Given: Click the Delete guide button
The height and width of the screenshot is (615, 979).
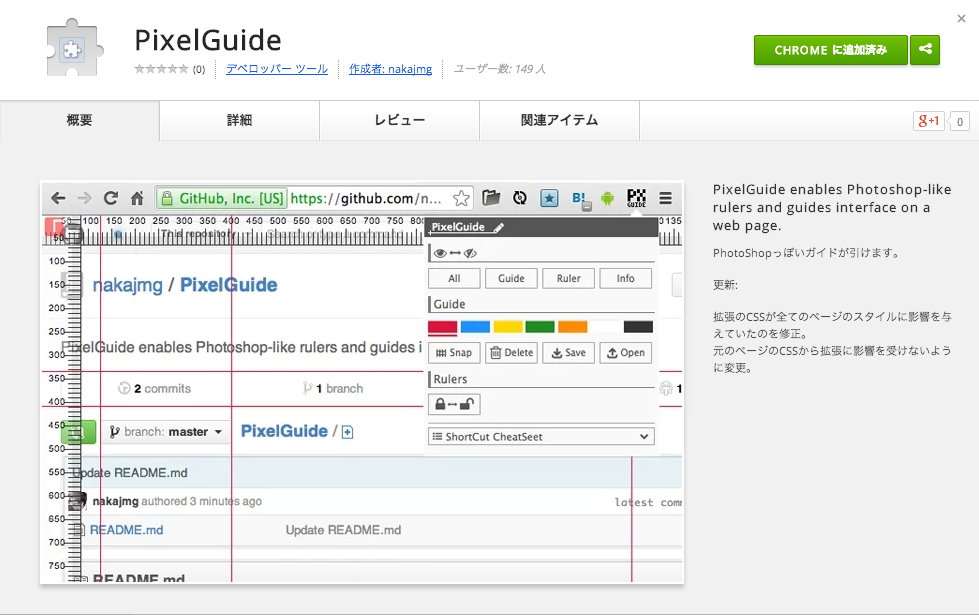Looking at the screenshot, I should 511,353.
